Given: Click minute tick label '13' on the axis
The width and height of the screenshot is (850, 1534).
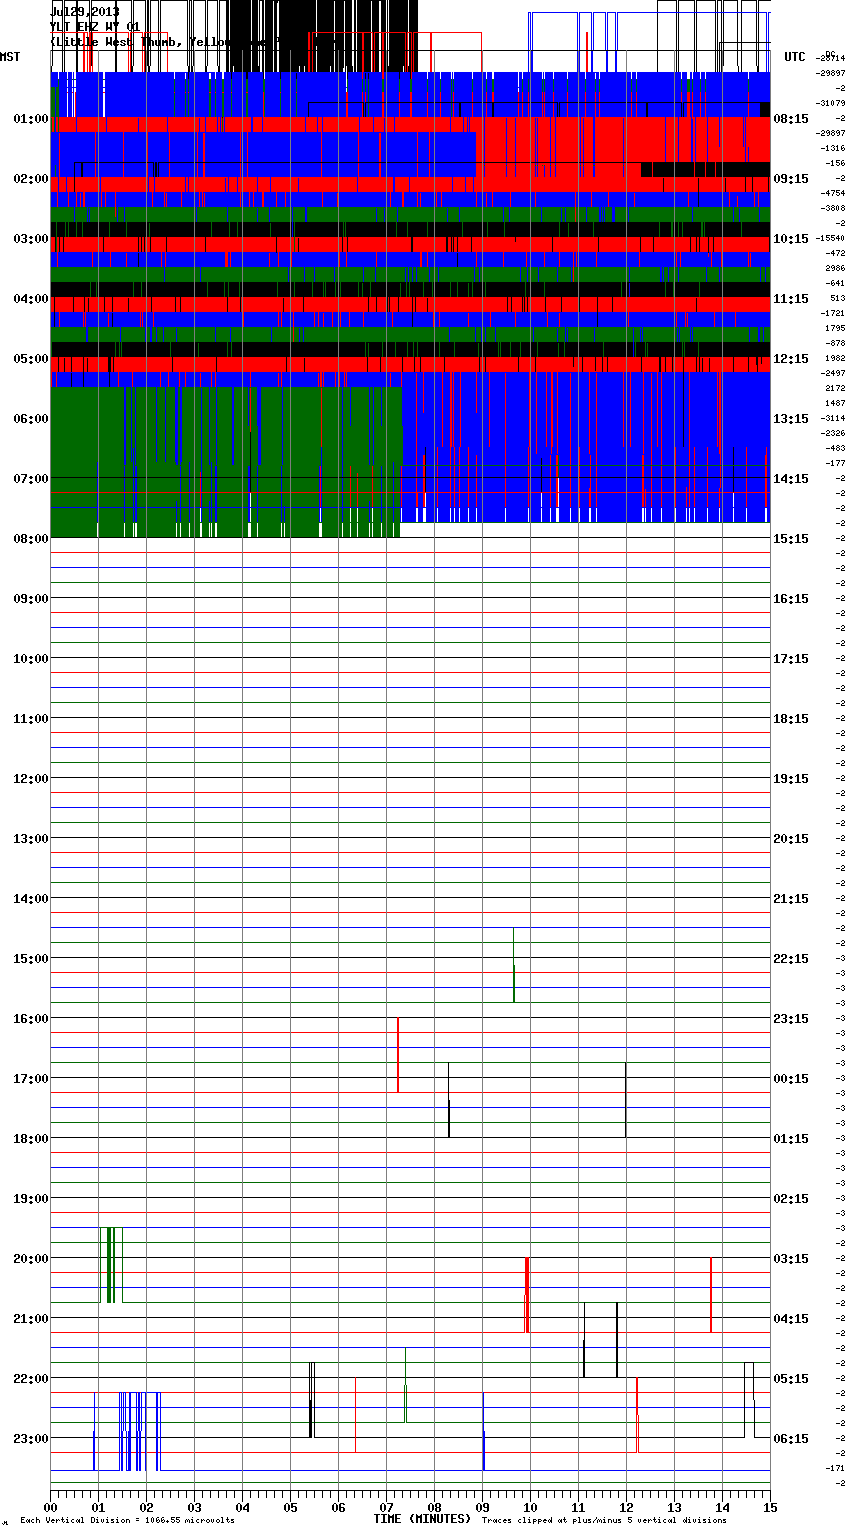Looking at the screenshot, I should pos(675,1507).
